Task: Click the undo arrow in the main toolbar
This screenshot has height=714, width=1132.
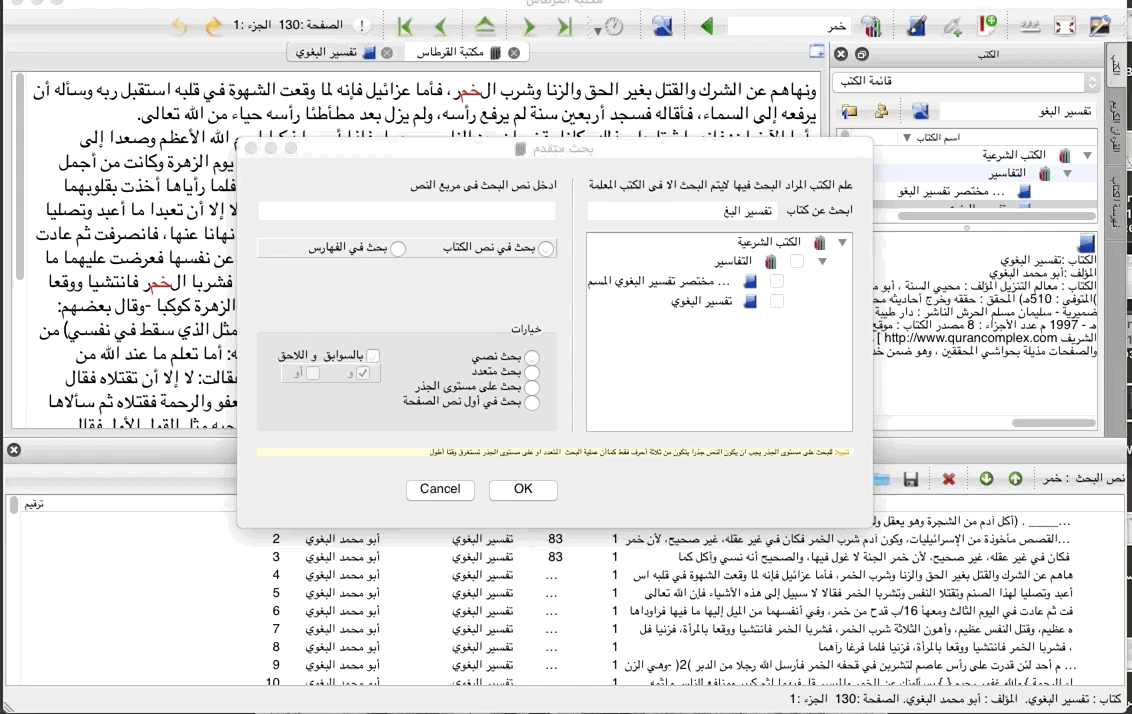Action: 178,27
